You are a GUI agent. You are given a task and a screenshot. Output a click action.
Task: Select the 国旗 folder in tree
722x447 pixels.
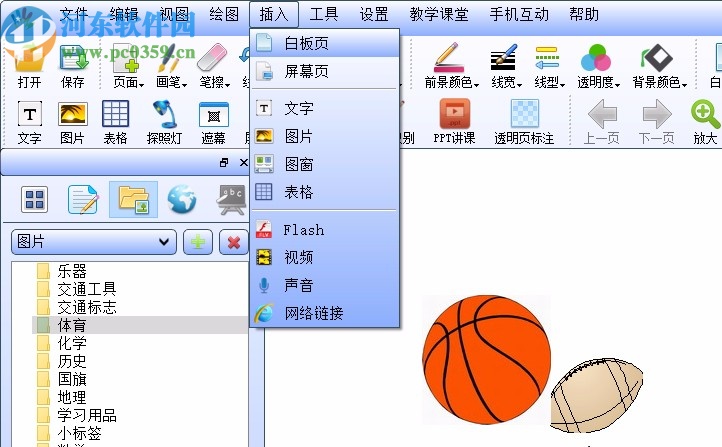point(72,379)
